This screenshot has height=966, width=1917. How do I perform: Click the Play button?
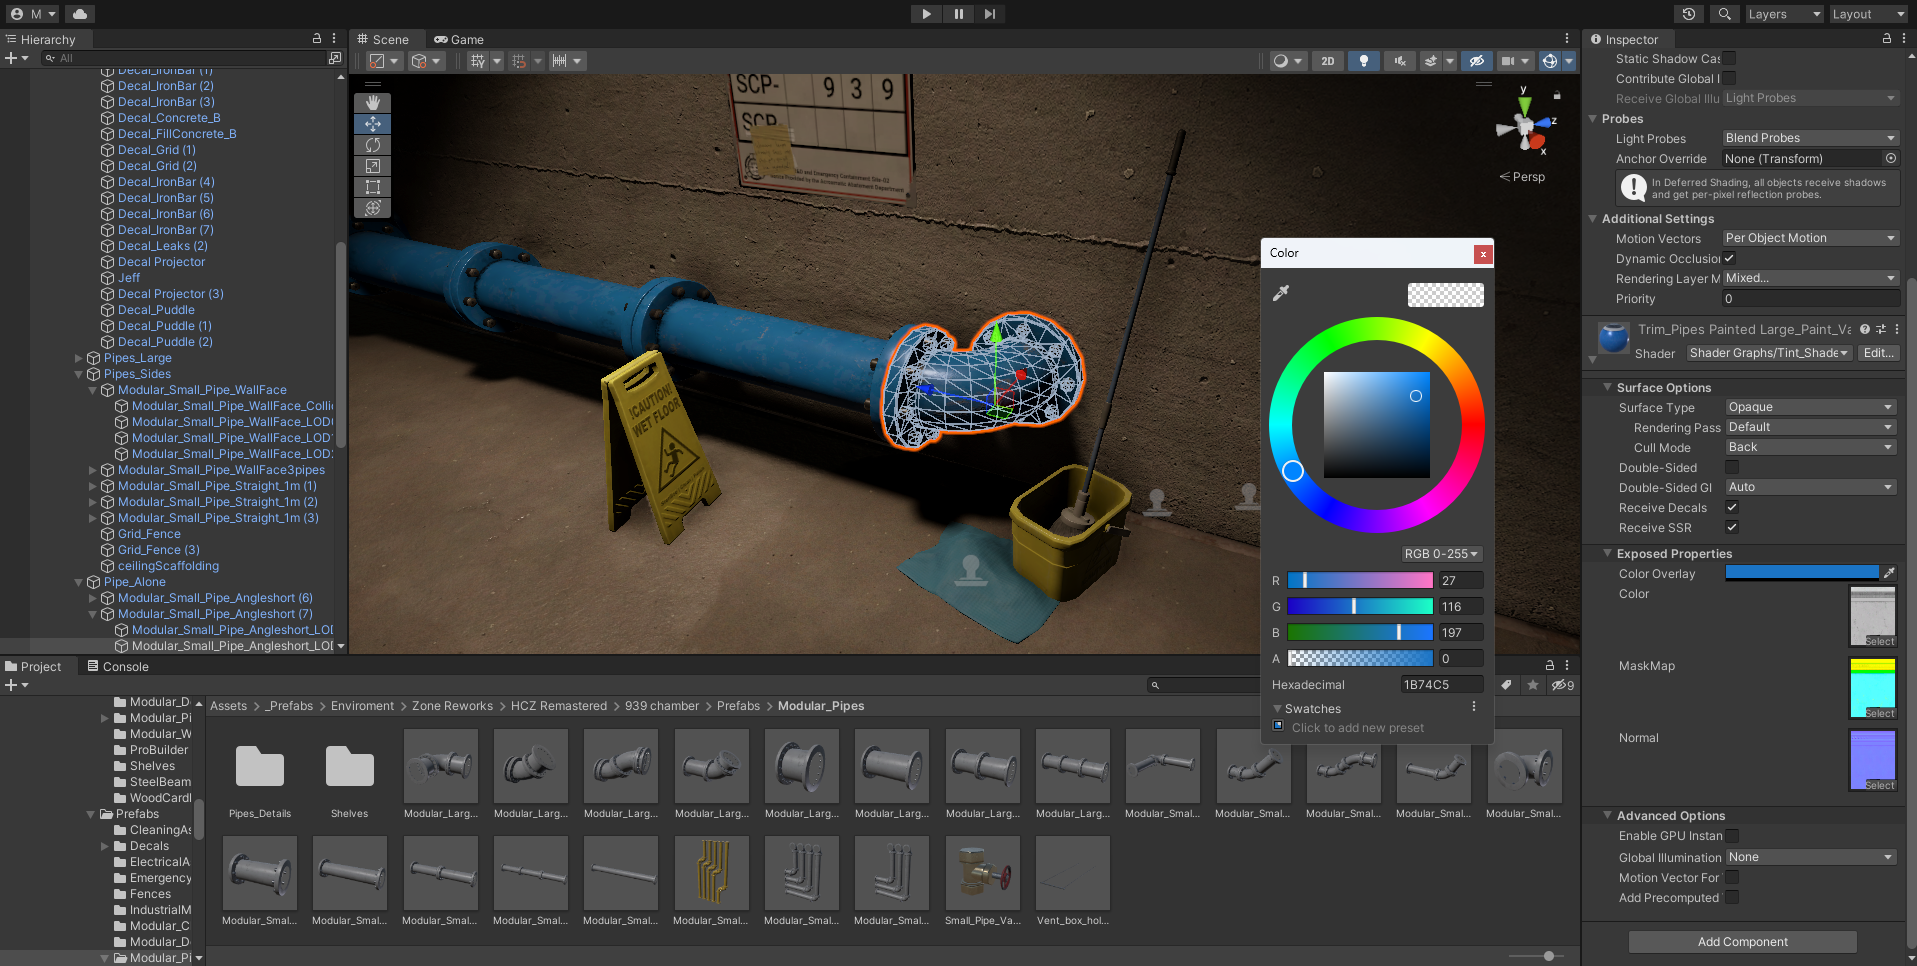tap(926, 14)
